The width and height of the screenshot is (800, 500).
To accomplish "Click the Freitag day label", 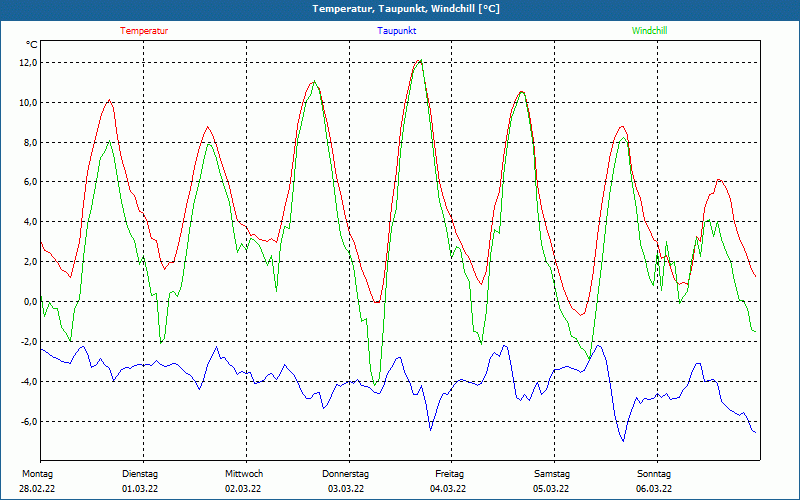I will click(449, 474).
